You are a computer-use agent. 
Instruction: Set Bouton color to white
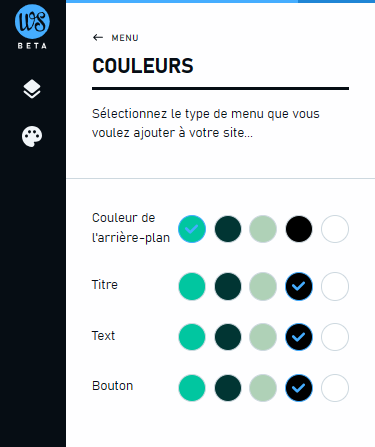[x=335, y=388]
